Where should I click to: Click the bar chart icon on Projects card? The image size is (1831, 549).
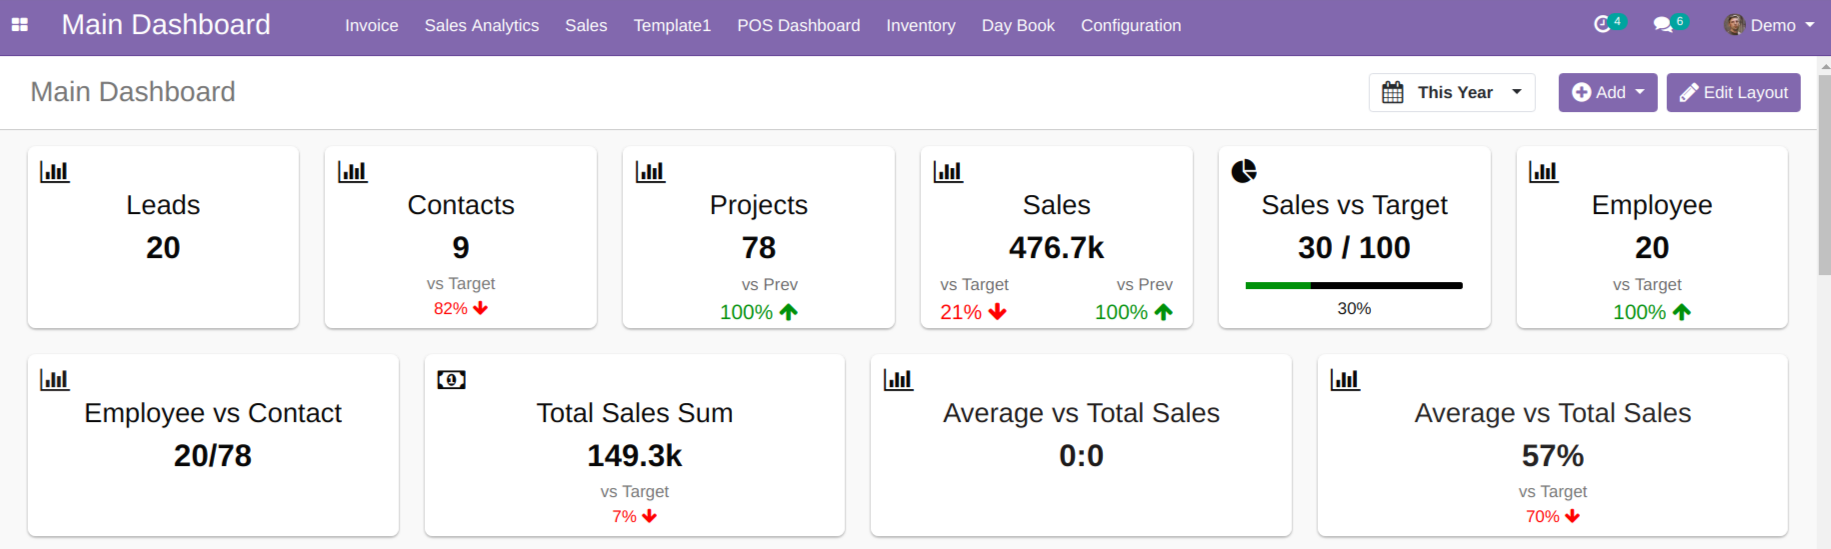pyautogui.click(x=650, y=172)
